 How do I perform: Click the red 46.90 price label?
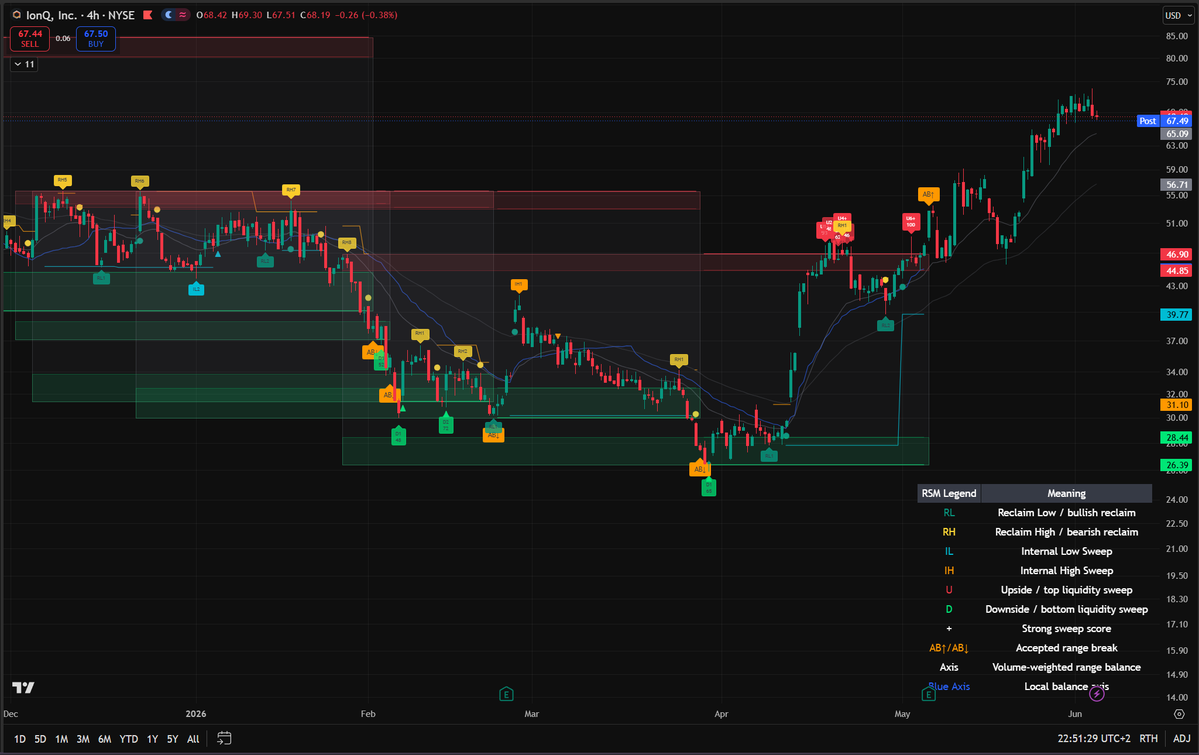pos(1177,254)
